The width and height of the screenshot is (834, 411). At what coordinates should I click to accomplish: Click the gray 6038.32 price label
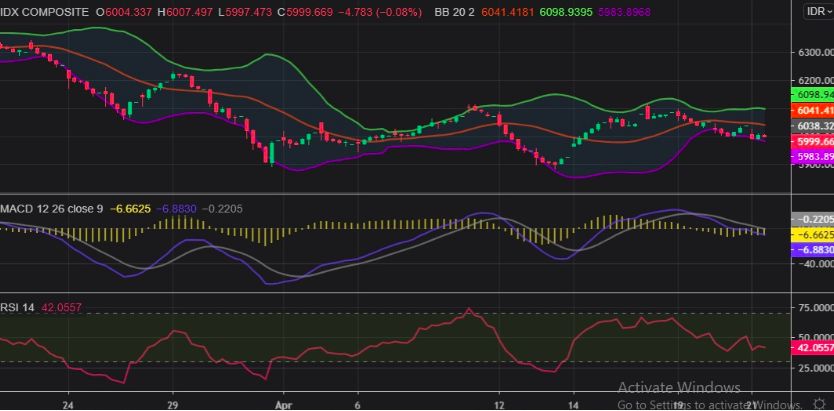[813, 126]
